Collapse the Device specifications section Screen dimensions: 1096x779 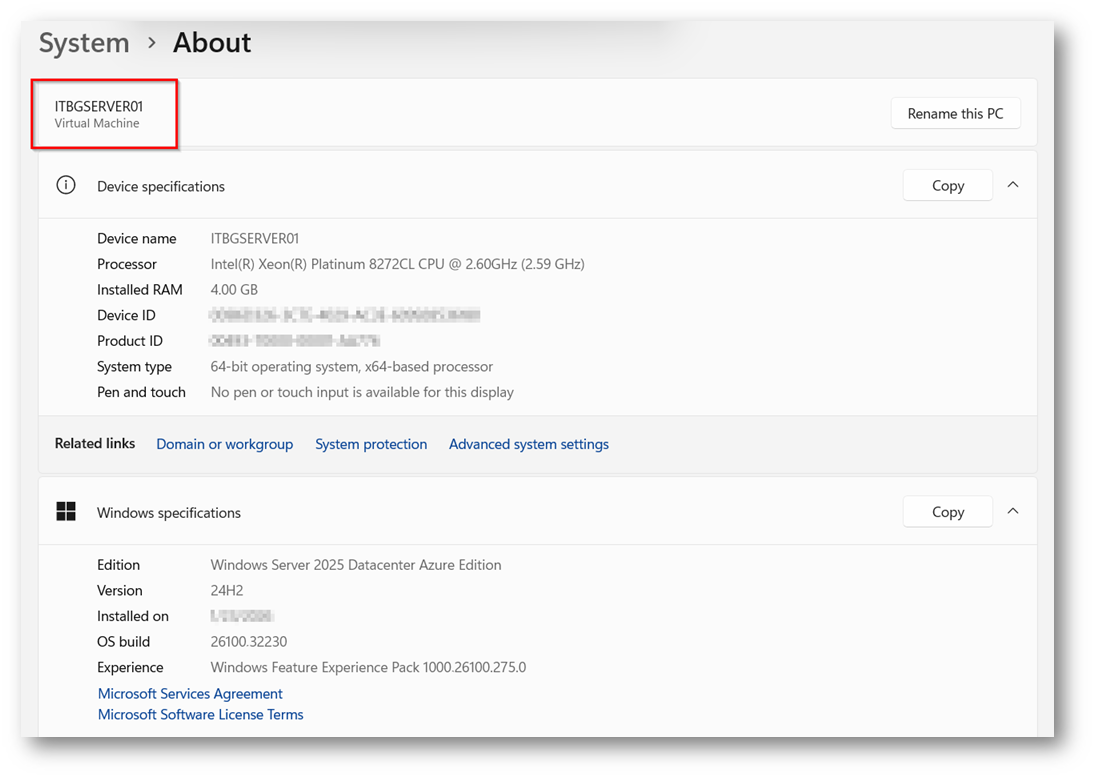point(1013,185)
